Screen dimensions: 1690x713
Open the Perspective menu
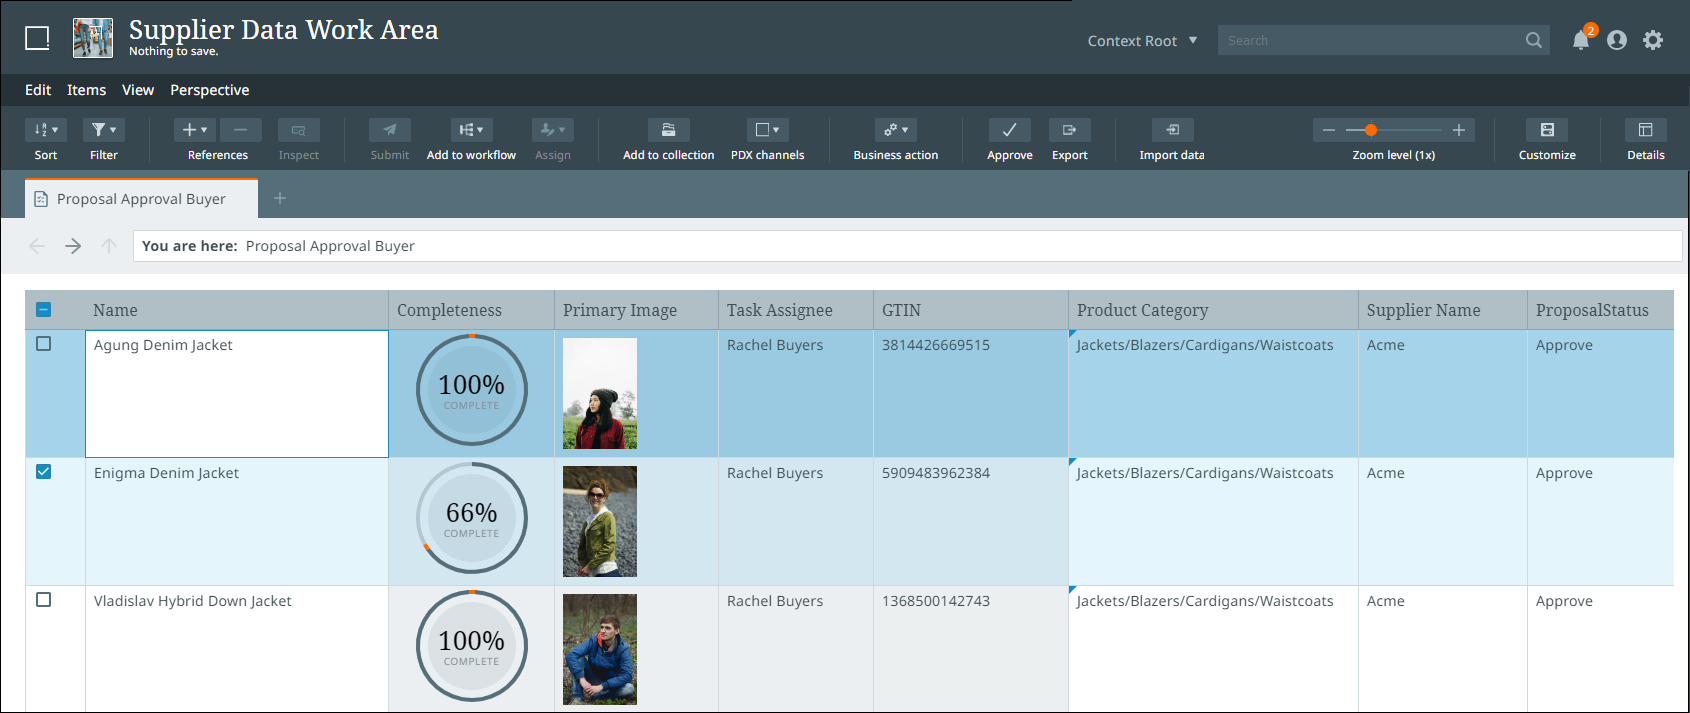click(x=209, y=90)
